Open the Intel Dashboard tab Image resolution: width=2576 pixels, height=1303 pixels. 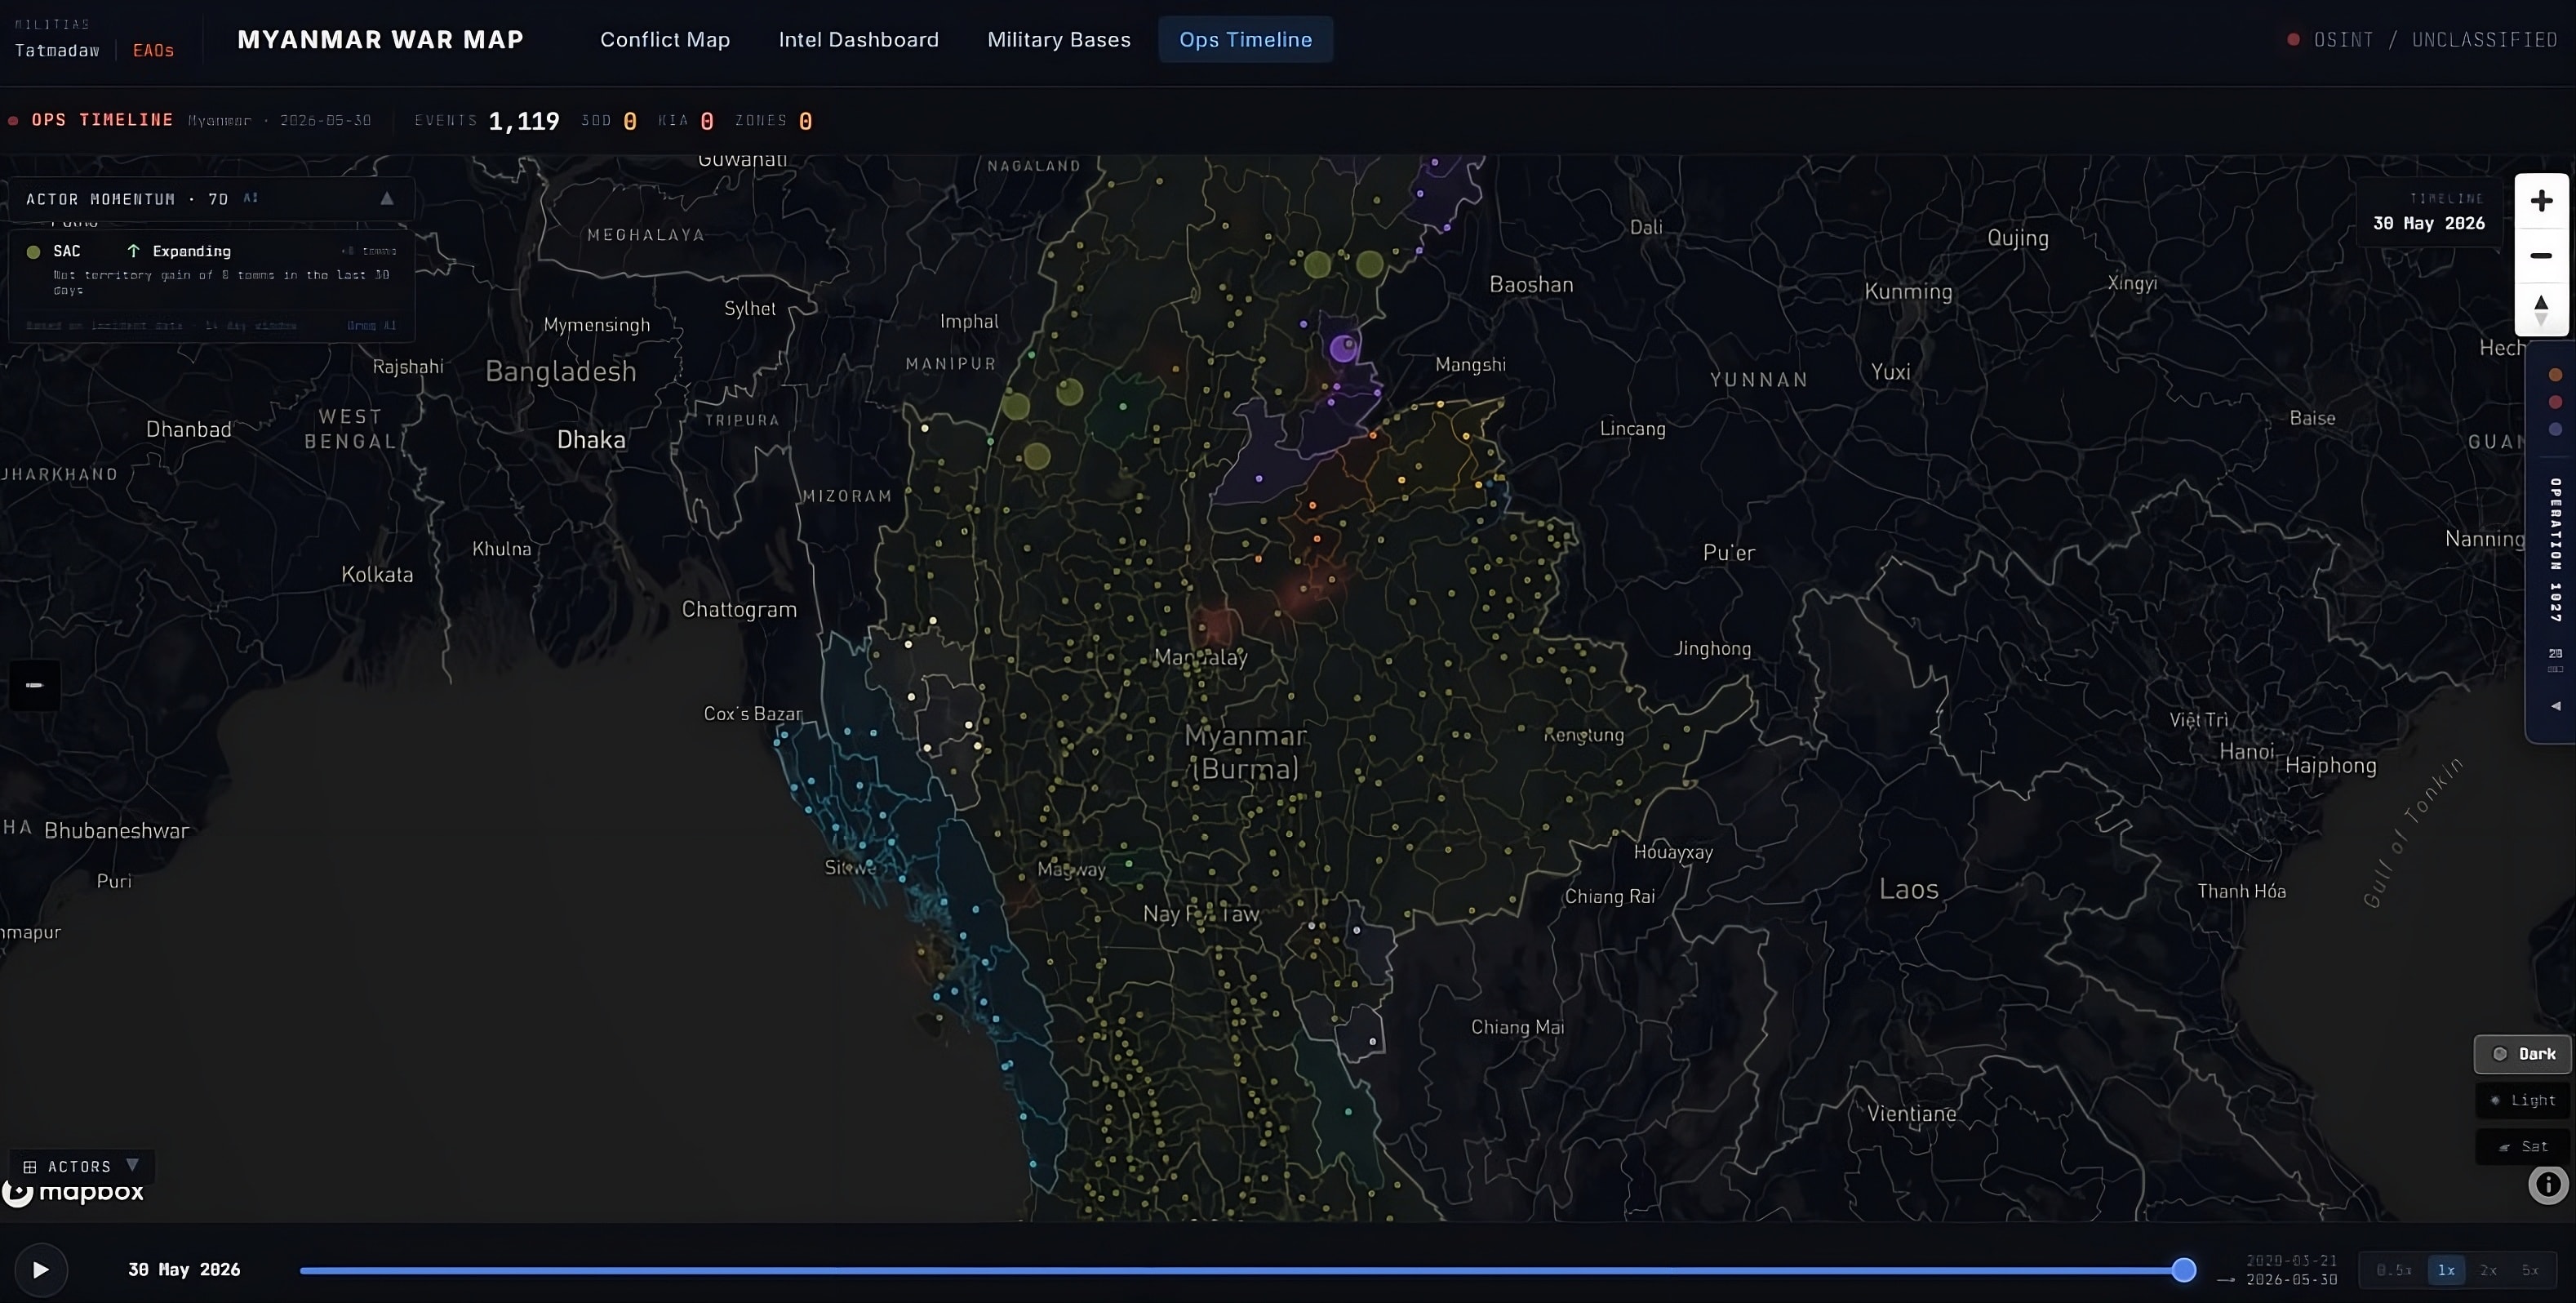pos(859,40)
